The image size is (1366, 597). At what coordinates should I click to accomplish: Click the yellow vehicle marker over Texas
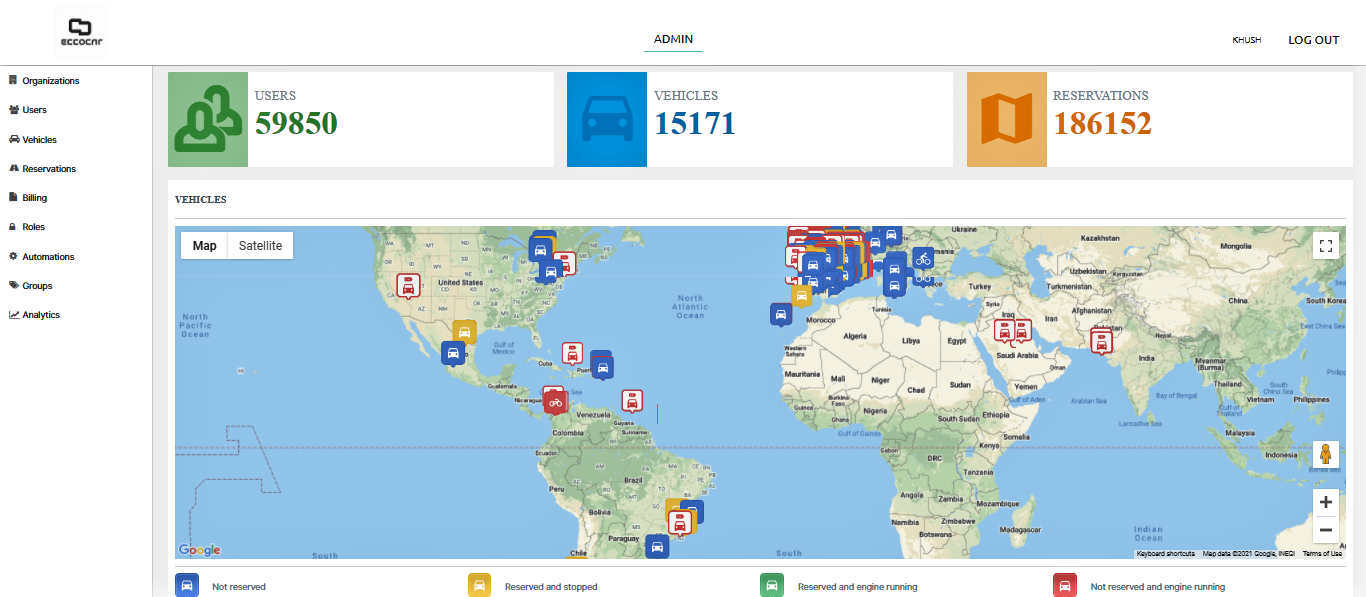464,331
